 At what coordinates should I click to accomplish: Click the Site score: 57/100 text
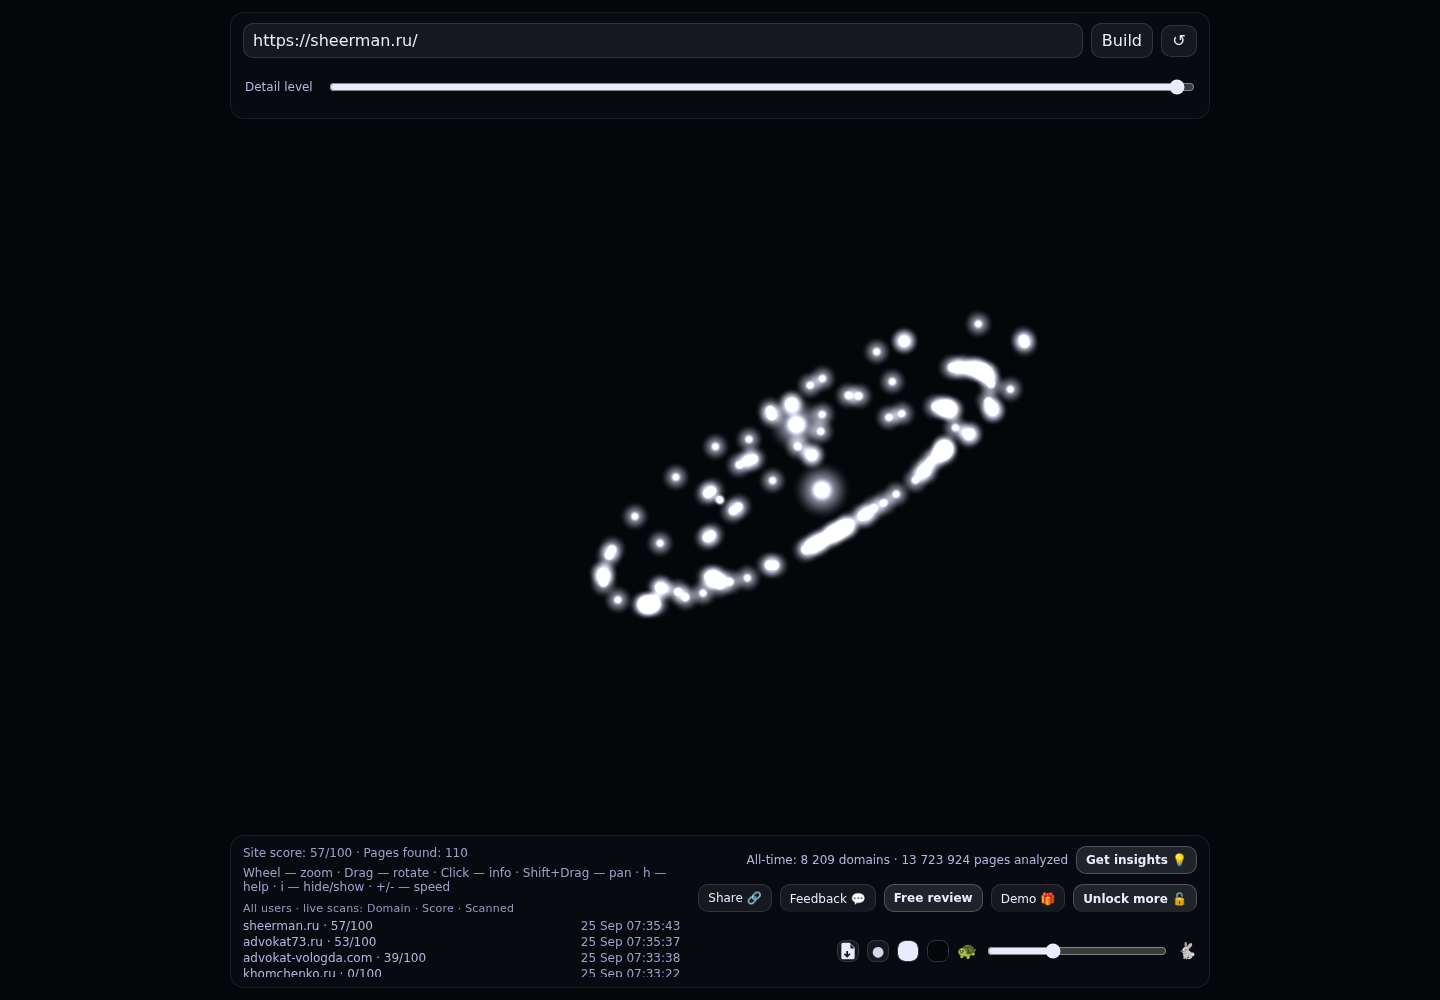(297, 853)
